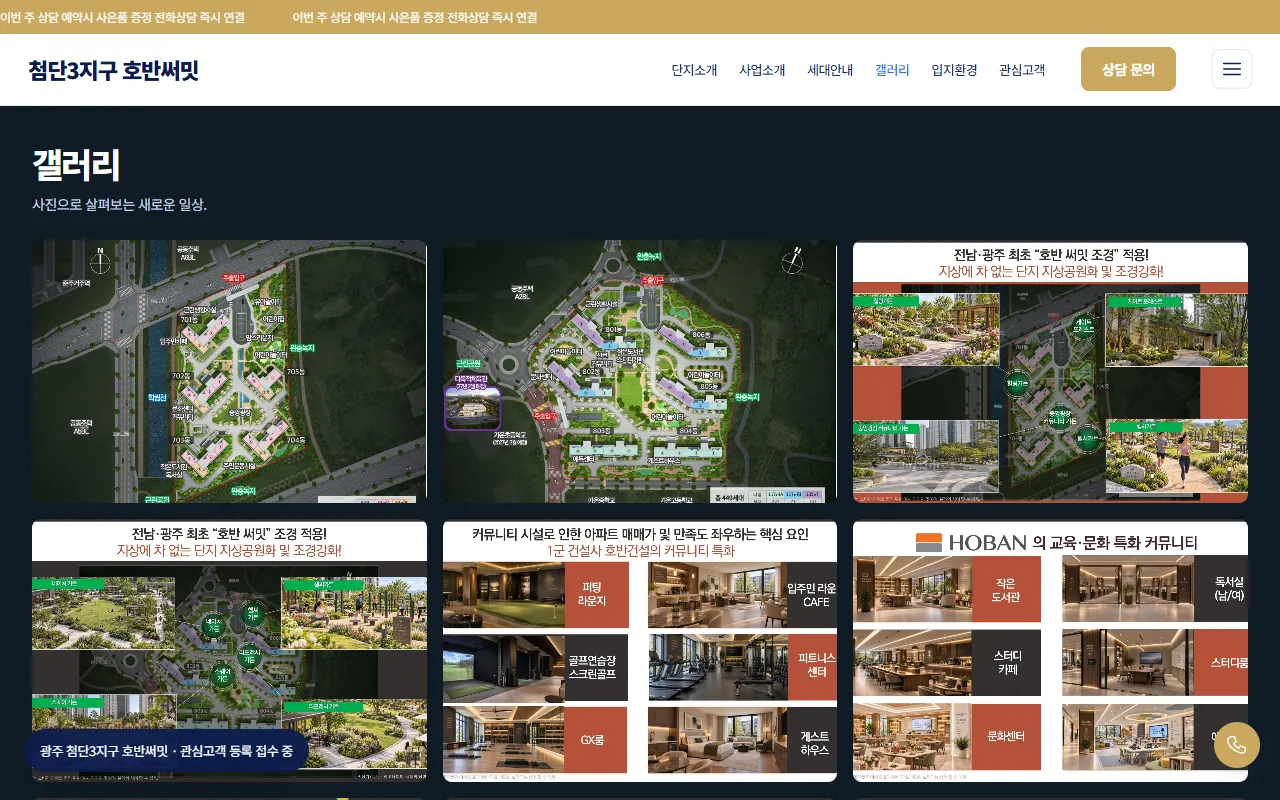
Task: Open the community facilities image with 피트니스 센터
Action: pyautogui.click(x=640, y=651)
